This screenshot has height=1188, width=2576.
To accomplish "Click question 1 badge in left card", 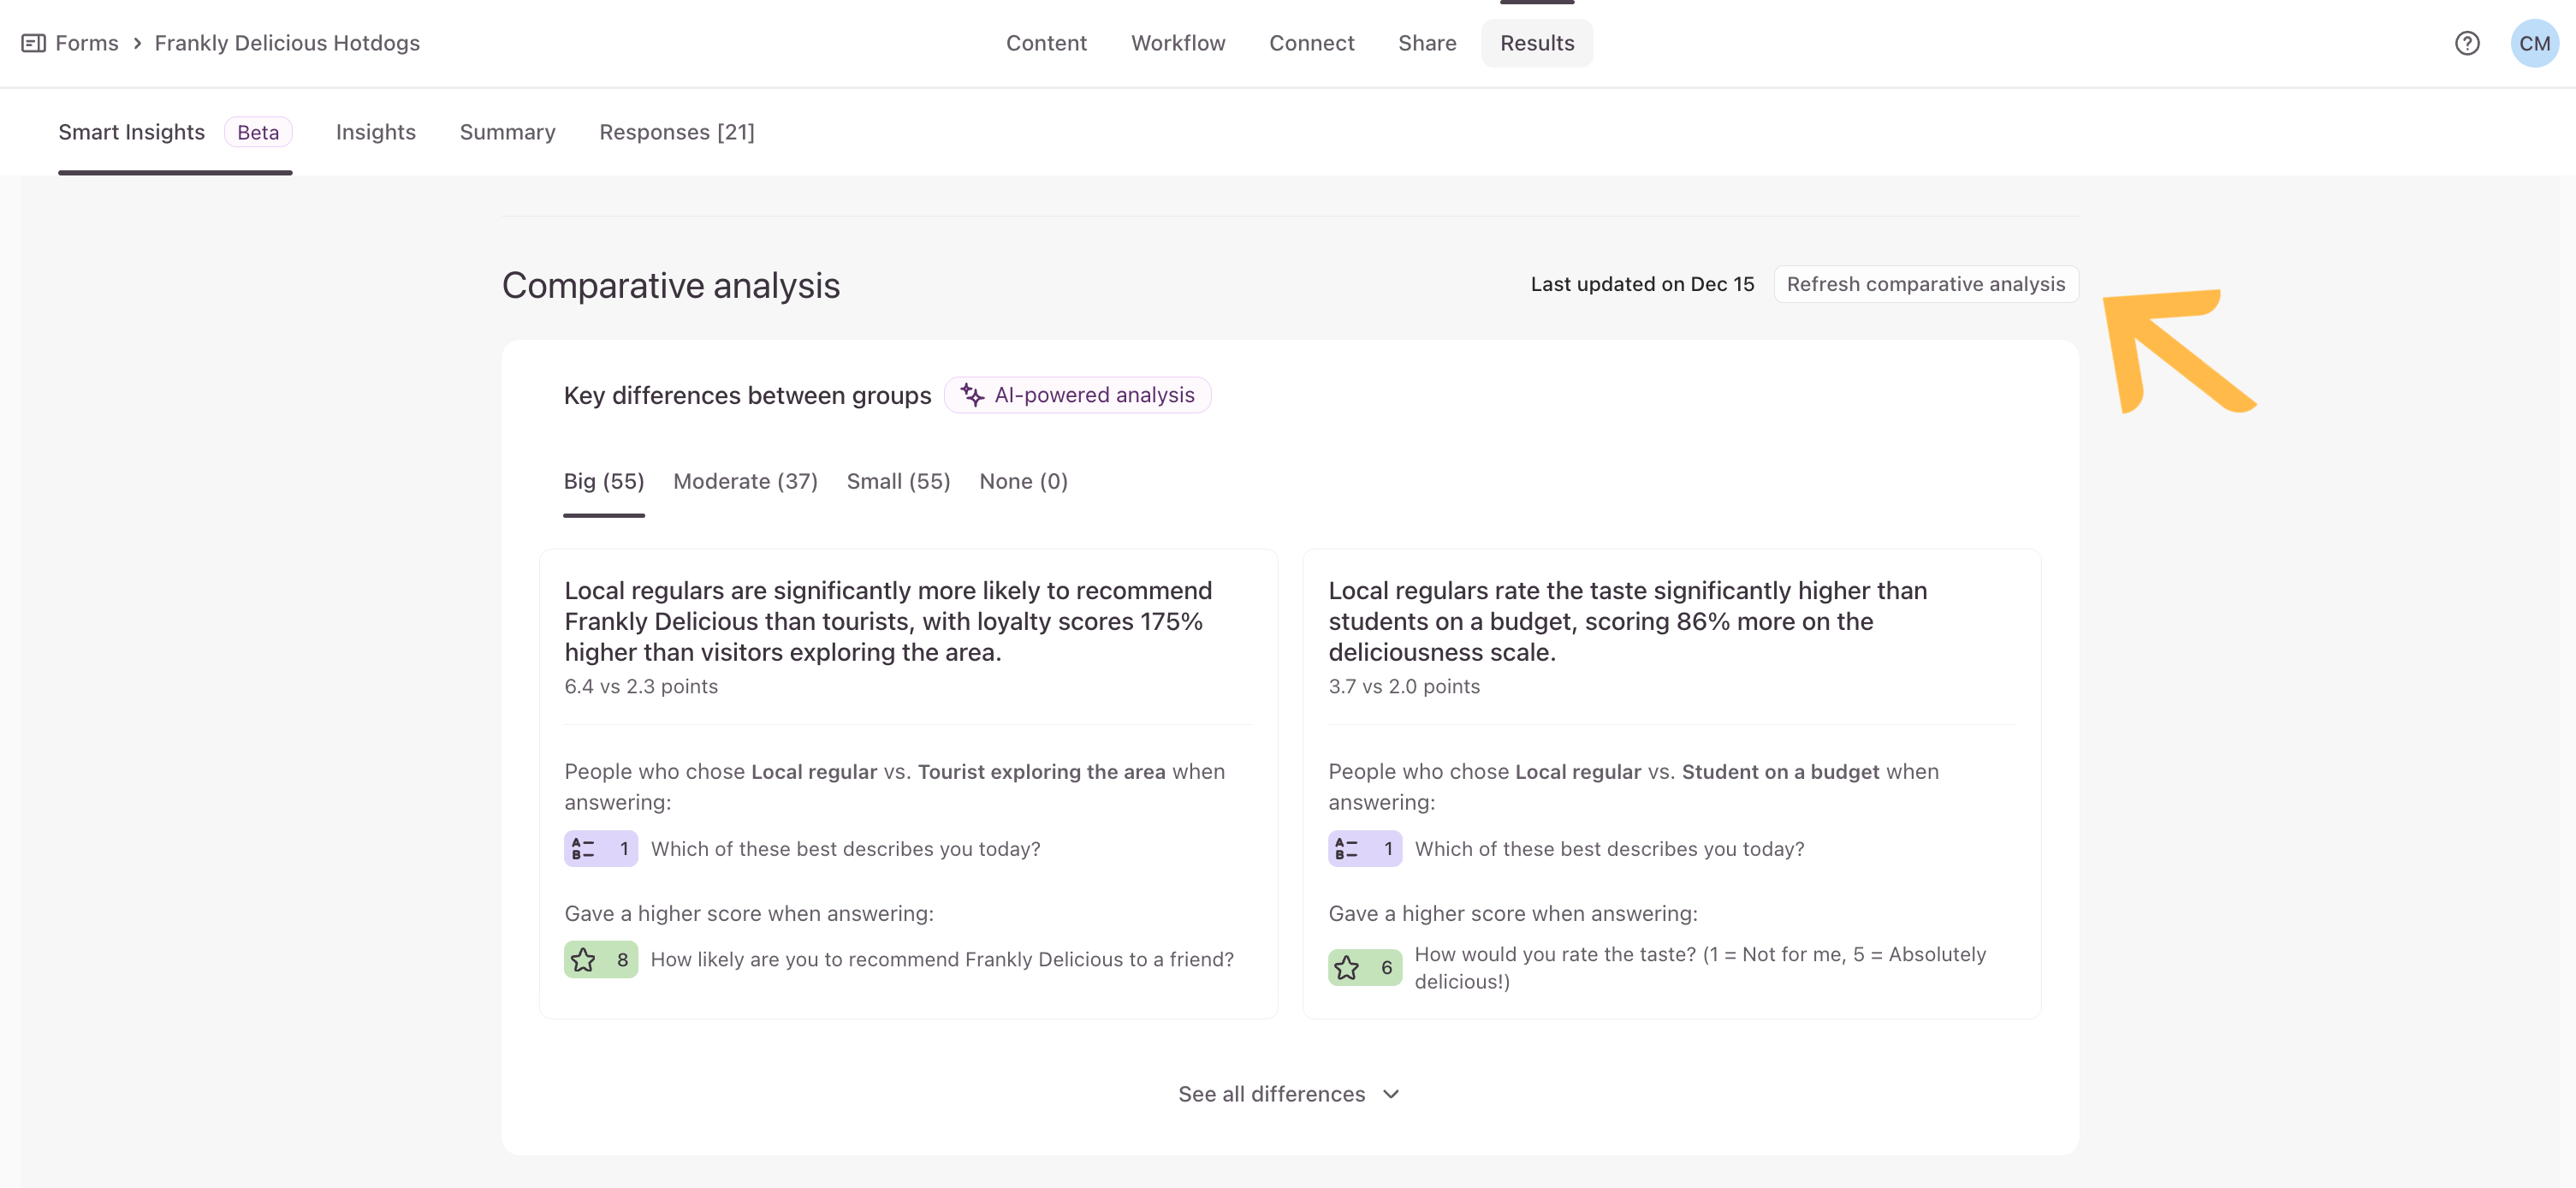I will click(600, 849).
